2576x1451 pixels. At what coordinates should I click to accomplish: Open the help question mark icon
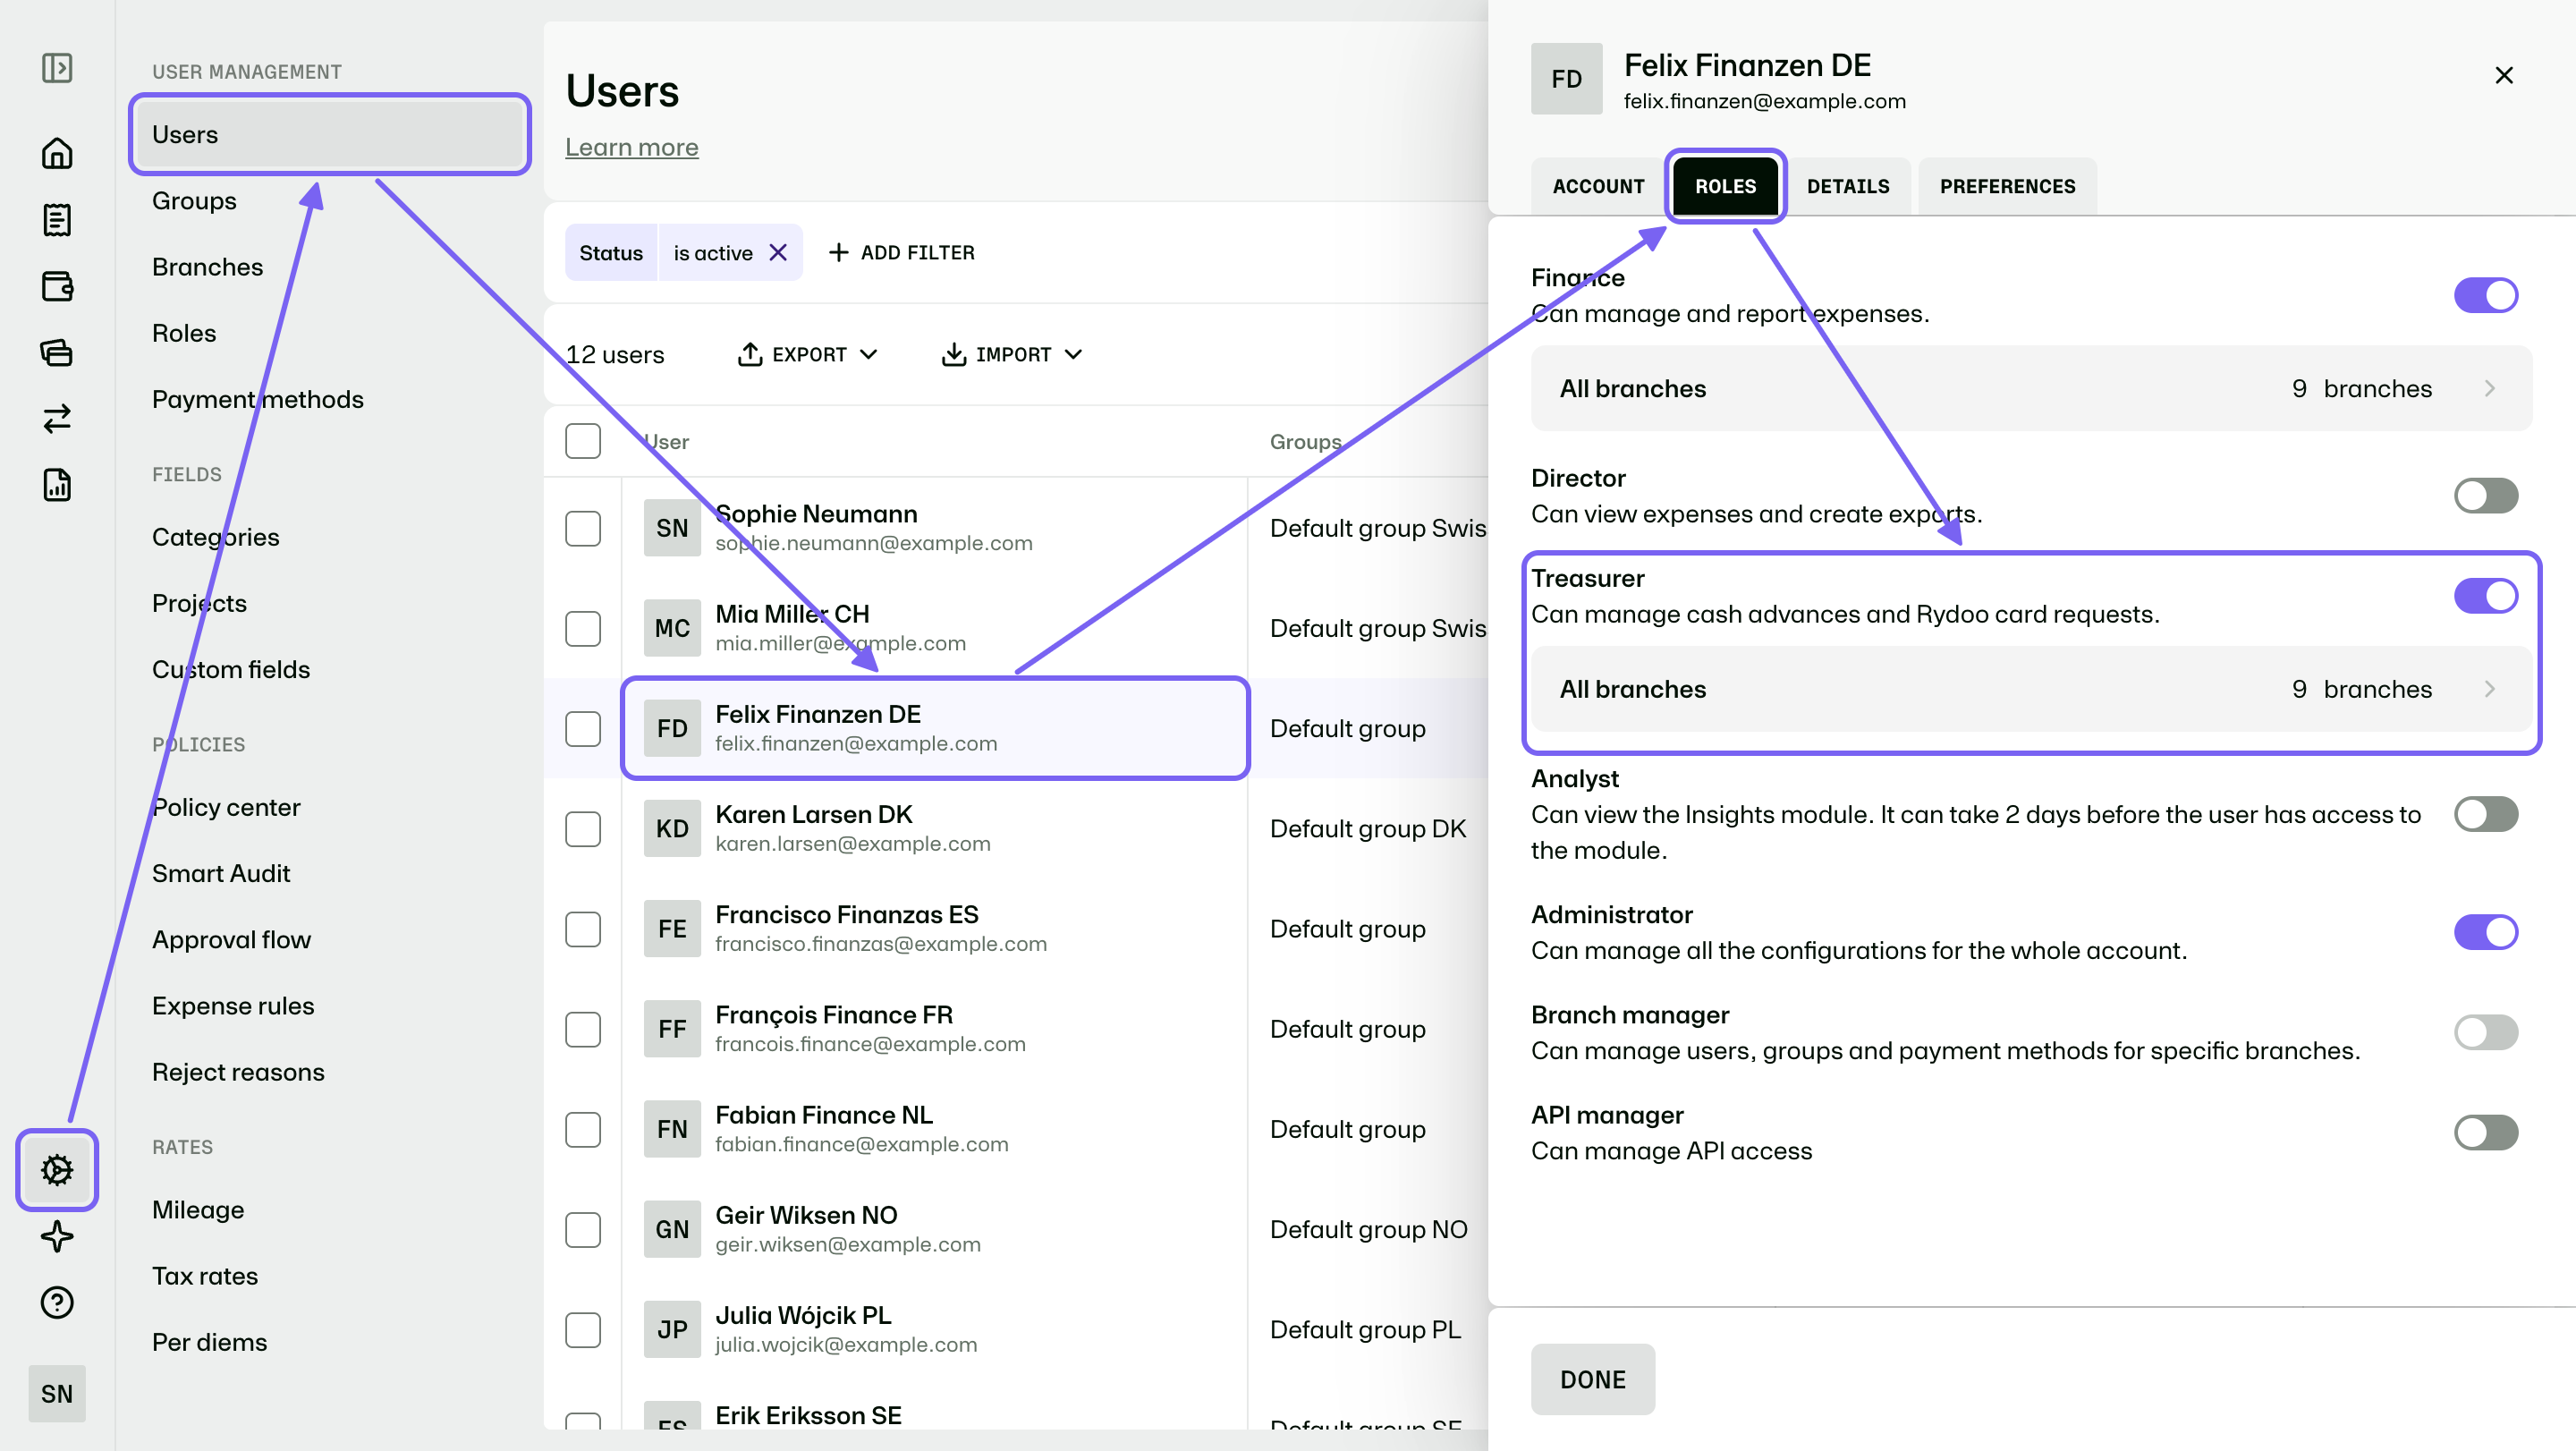point(57,1303)
